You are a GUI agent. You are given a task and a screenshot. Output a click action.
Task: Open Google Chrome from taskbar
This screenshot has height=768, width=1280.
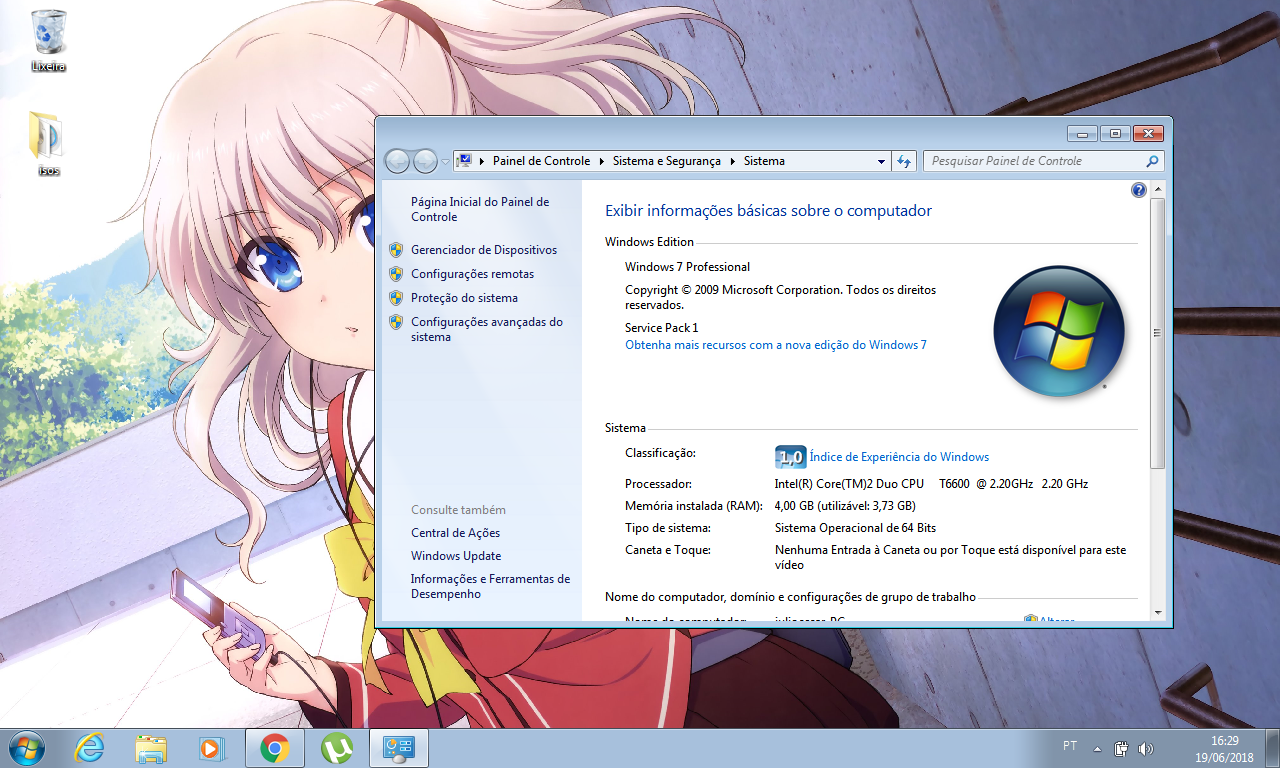tap(275, 747)
